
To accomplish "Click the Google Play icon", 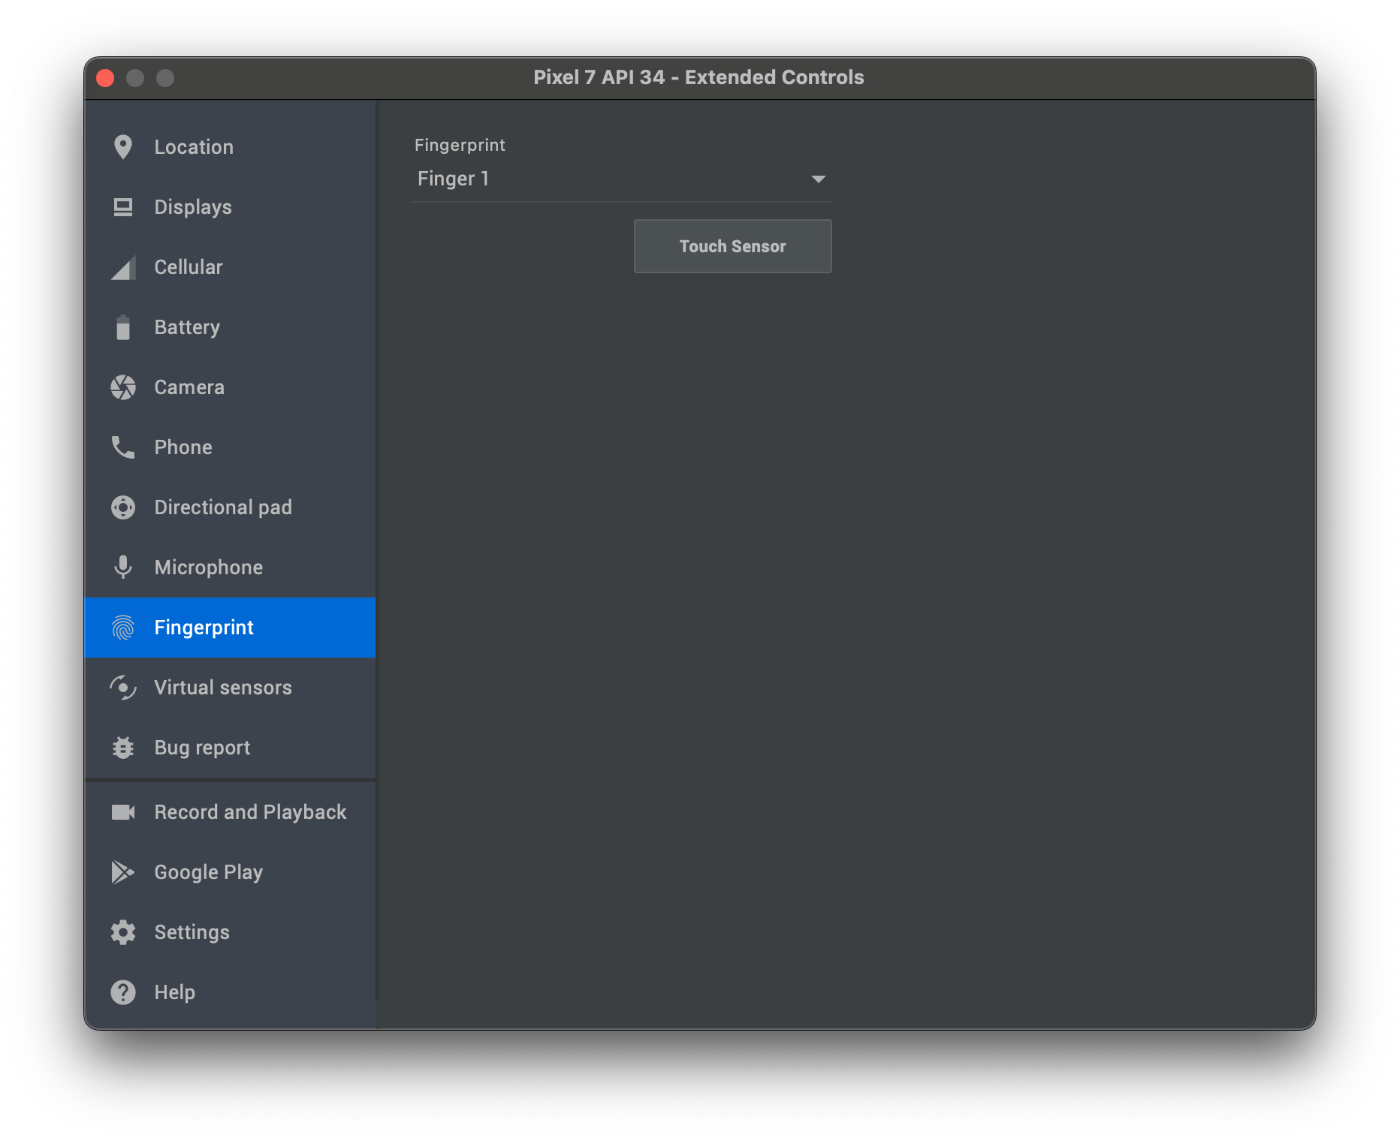I will click(123, 872).
